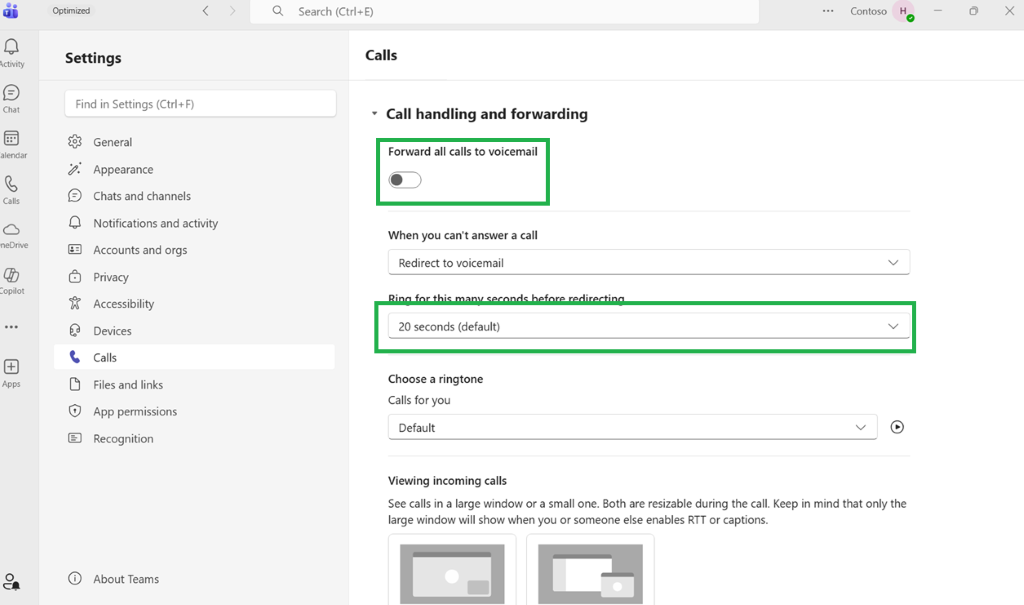Focus the Search (Ctrl+E) box
The height and width of the screenshot is (605, 1024).
click(x=504, y=11)
